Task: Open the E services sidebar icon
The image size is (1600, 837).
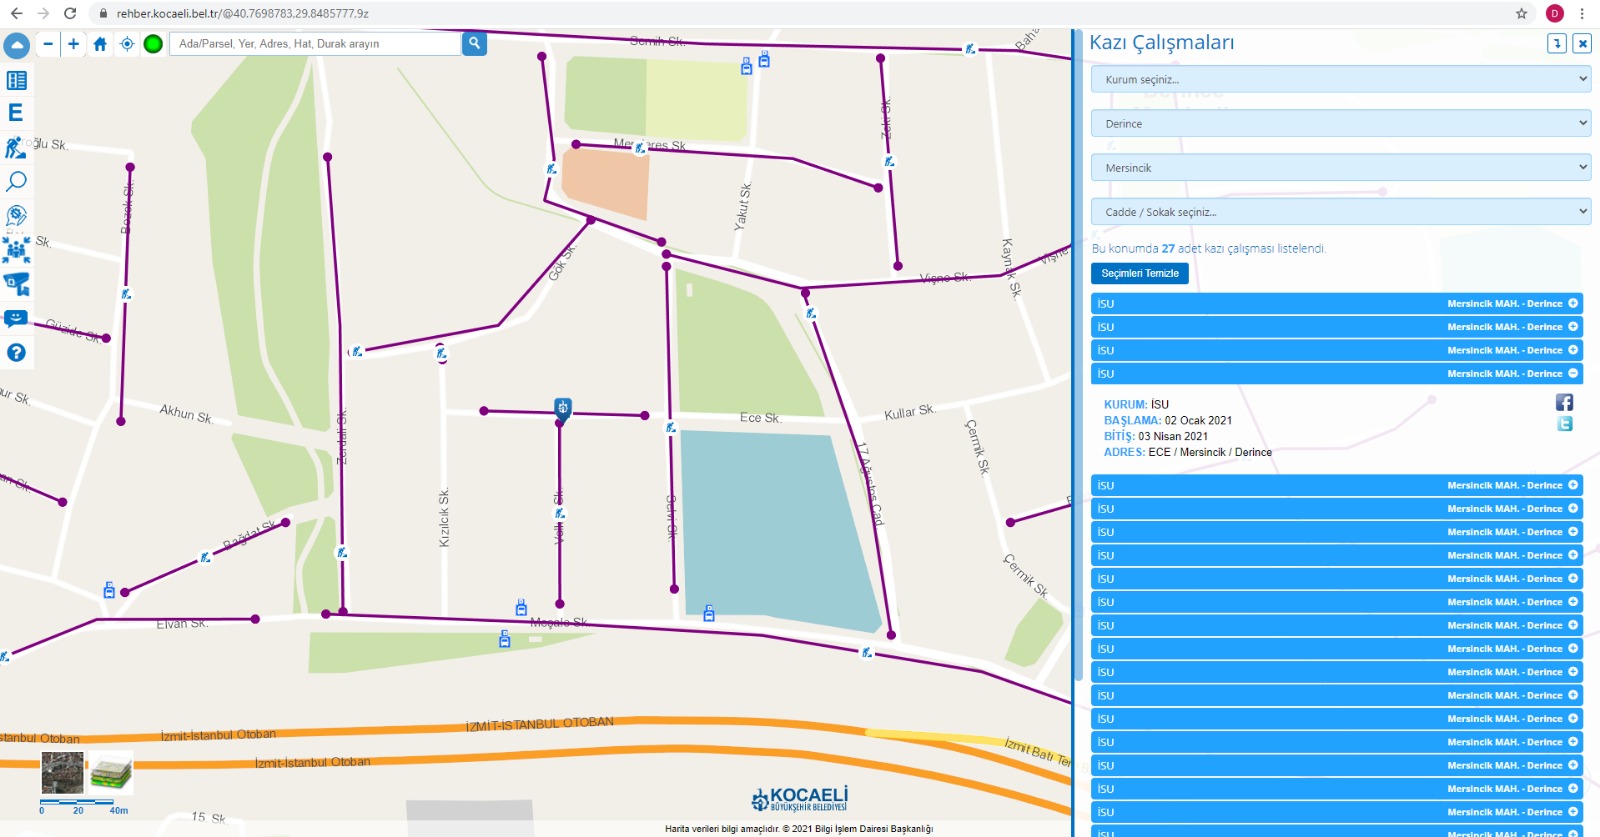Action: coord(16,113)
